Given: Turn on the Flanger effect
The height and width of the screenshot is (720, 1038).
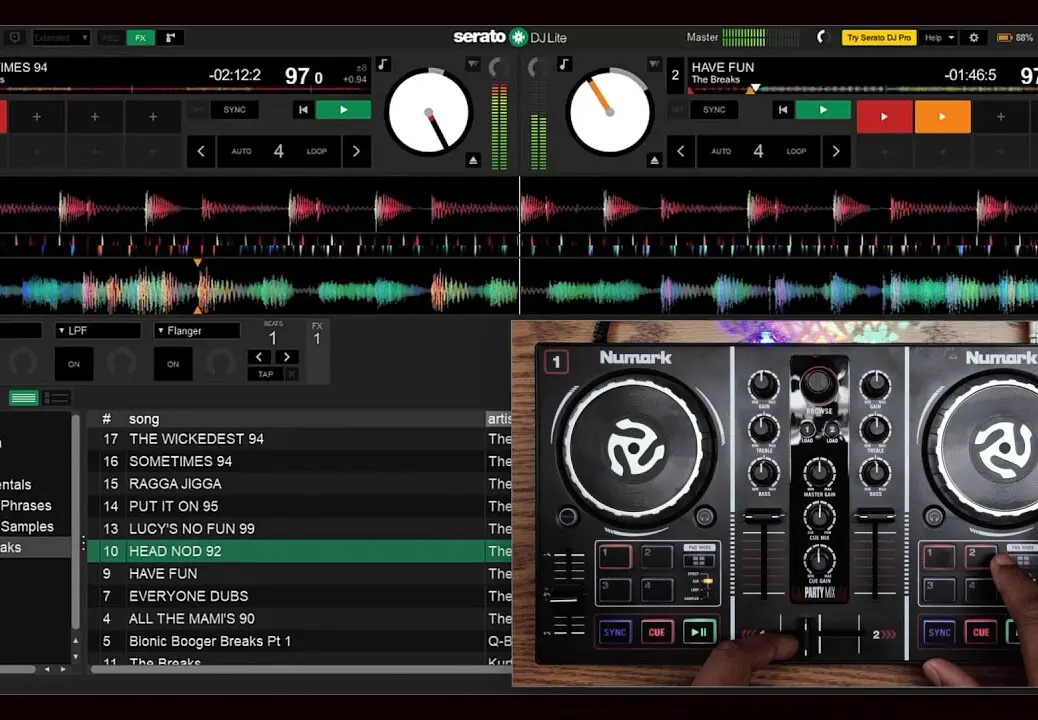Looking at the screenshot, I should [x=173, y=364].
